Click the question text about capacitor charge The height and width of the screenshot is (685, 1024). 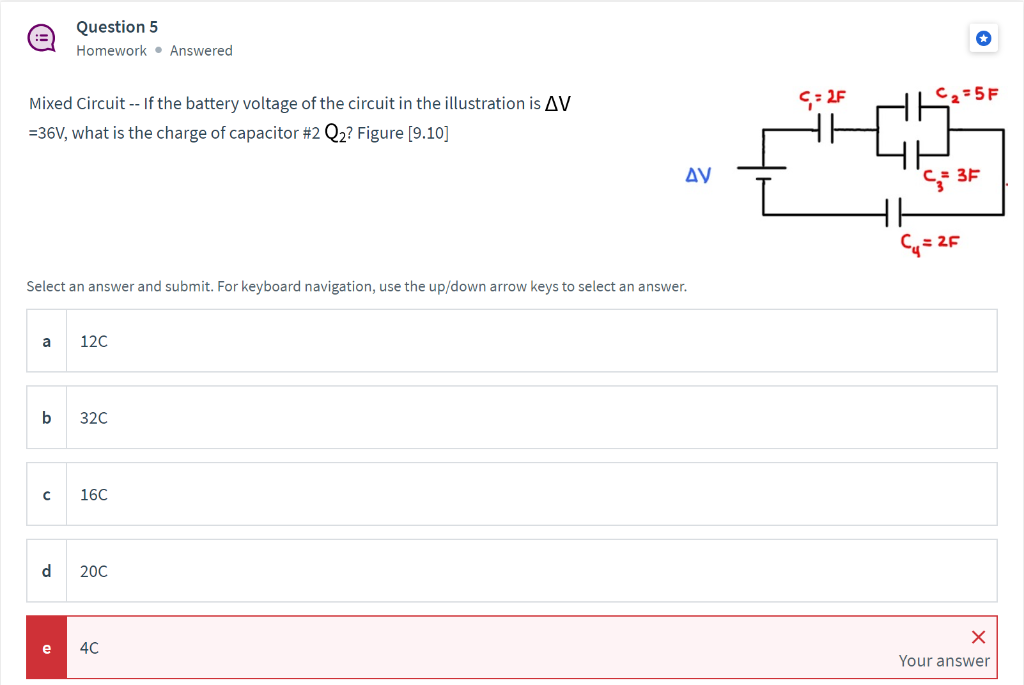pyautogui.click(x=300, y=117)
